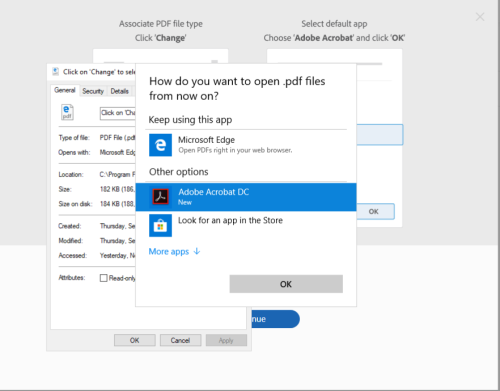Image resolution: width=500 pixels, height=391 pixels.
Task: Close the overlay with the X icon
Action: click(x=480, y=17)
